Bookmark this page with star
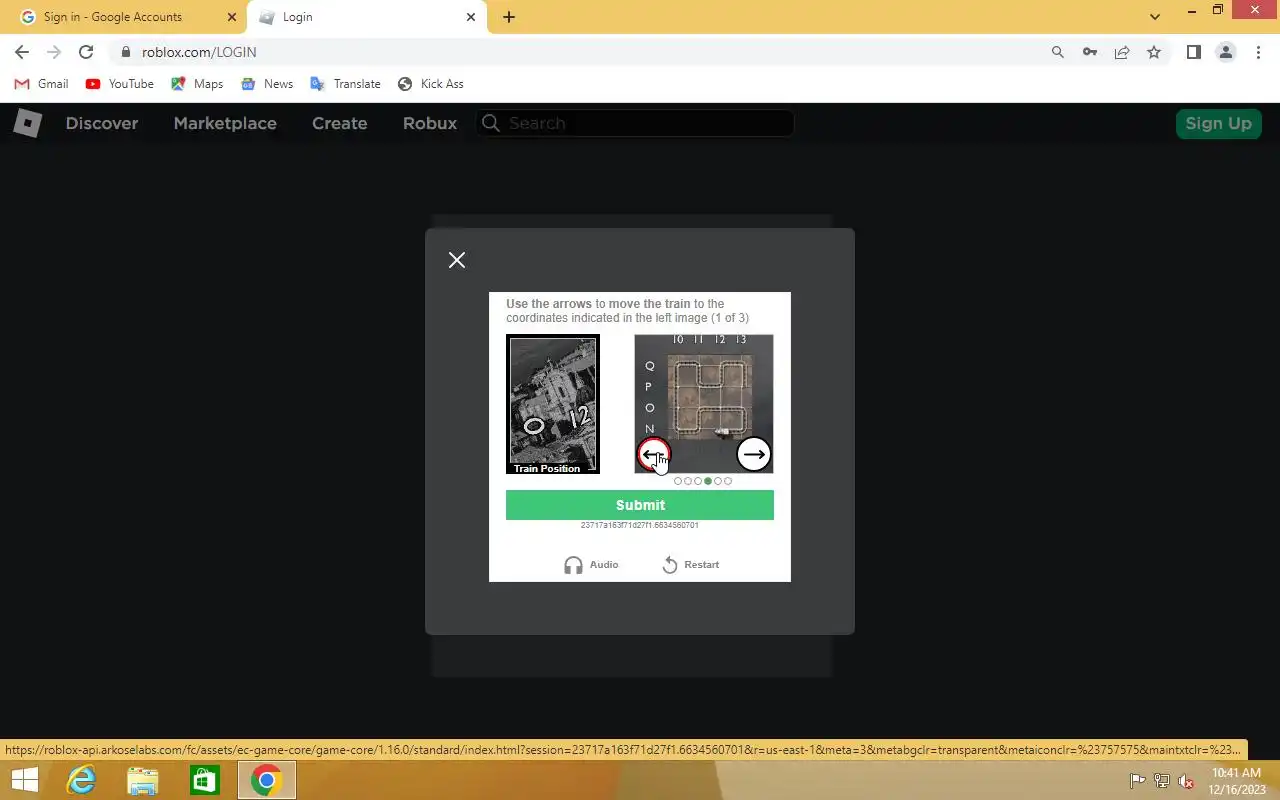The width and height of the screenshot is (1280, 800). tap(1154, 52)
